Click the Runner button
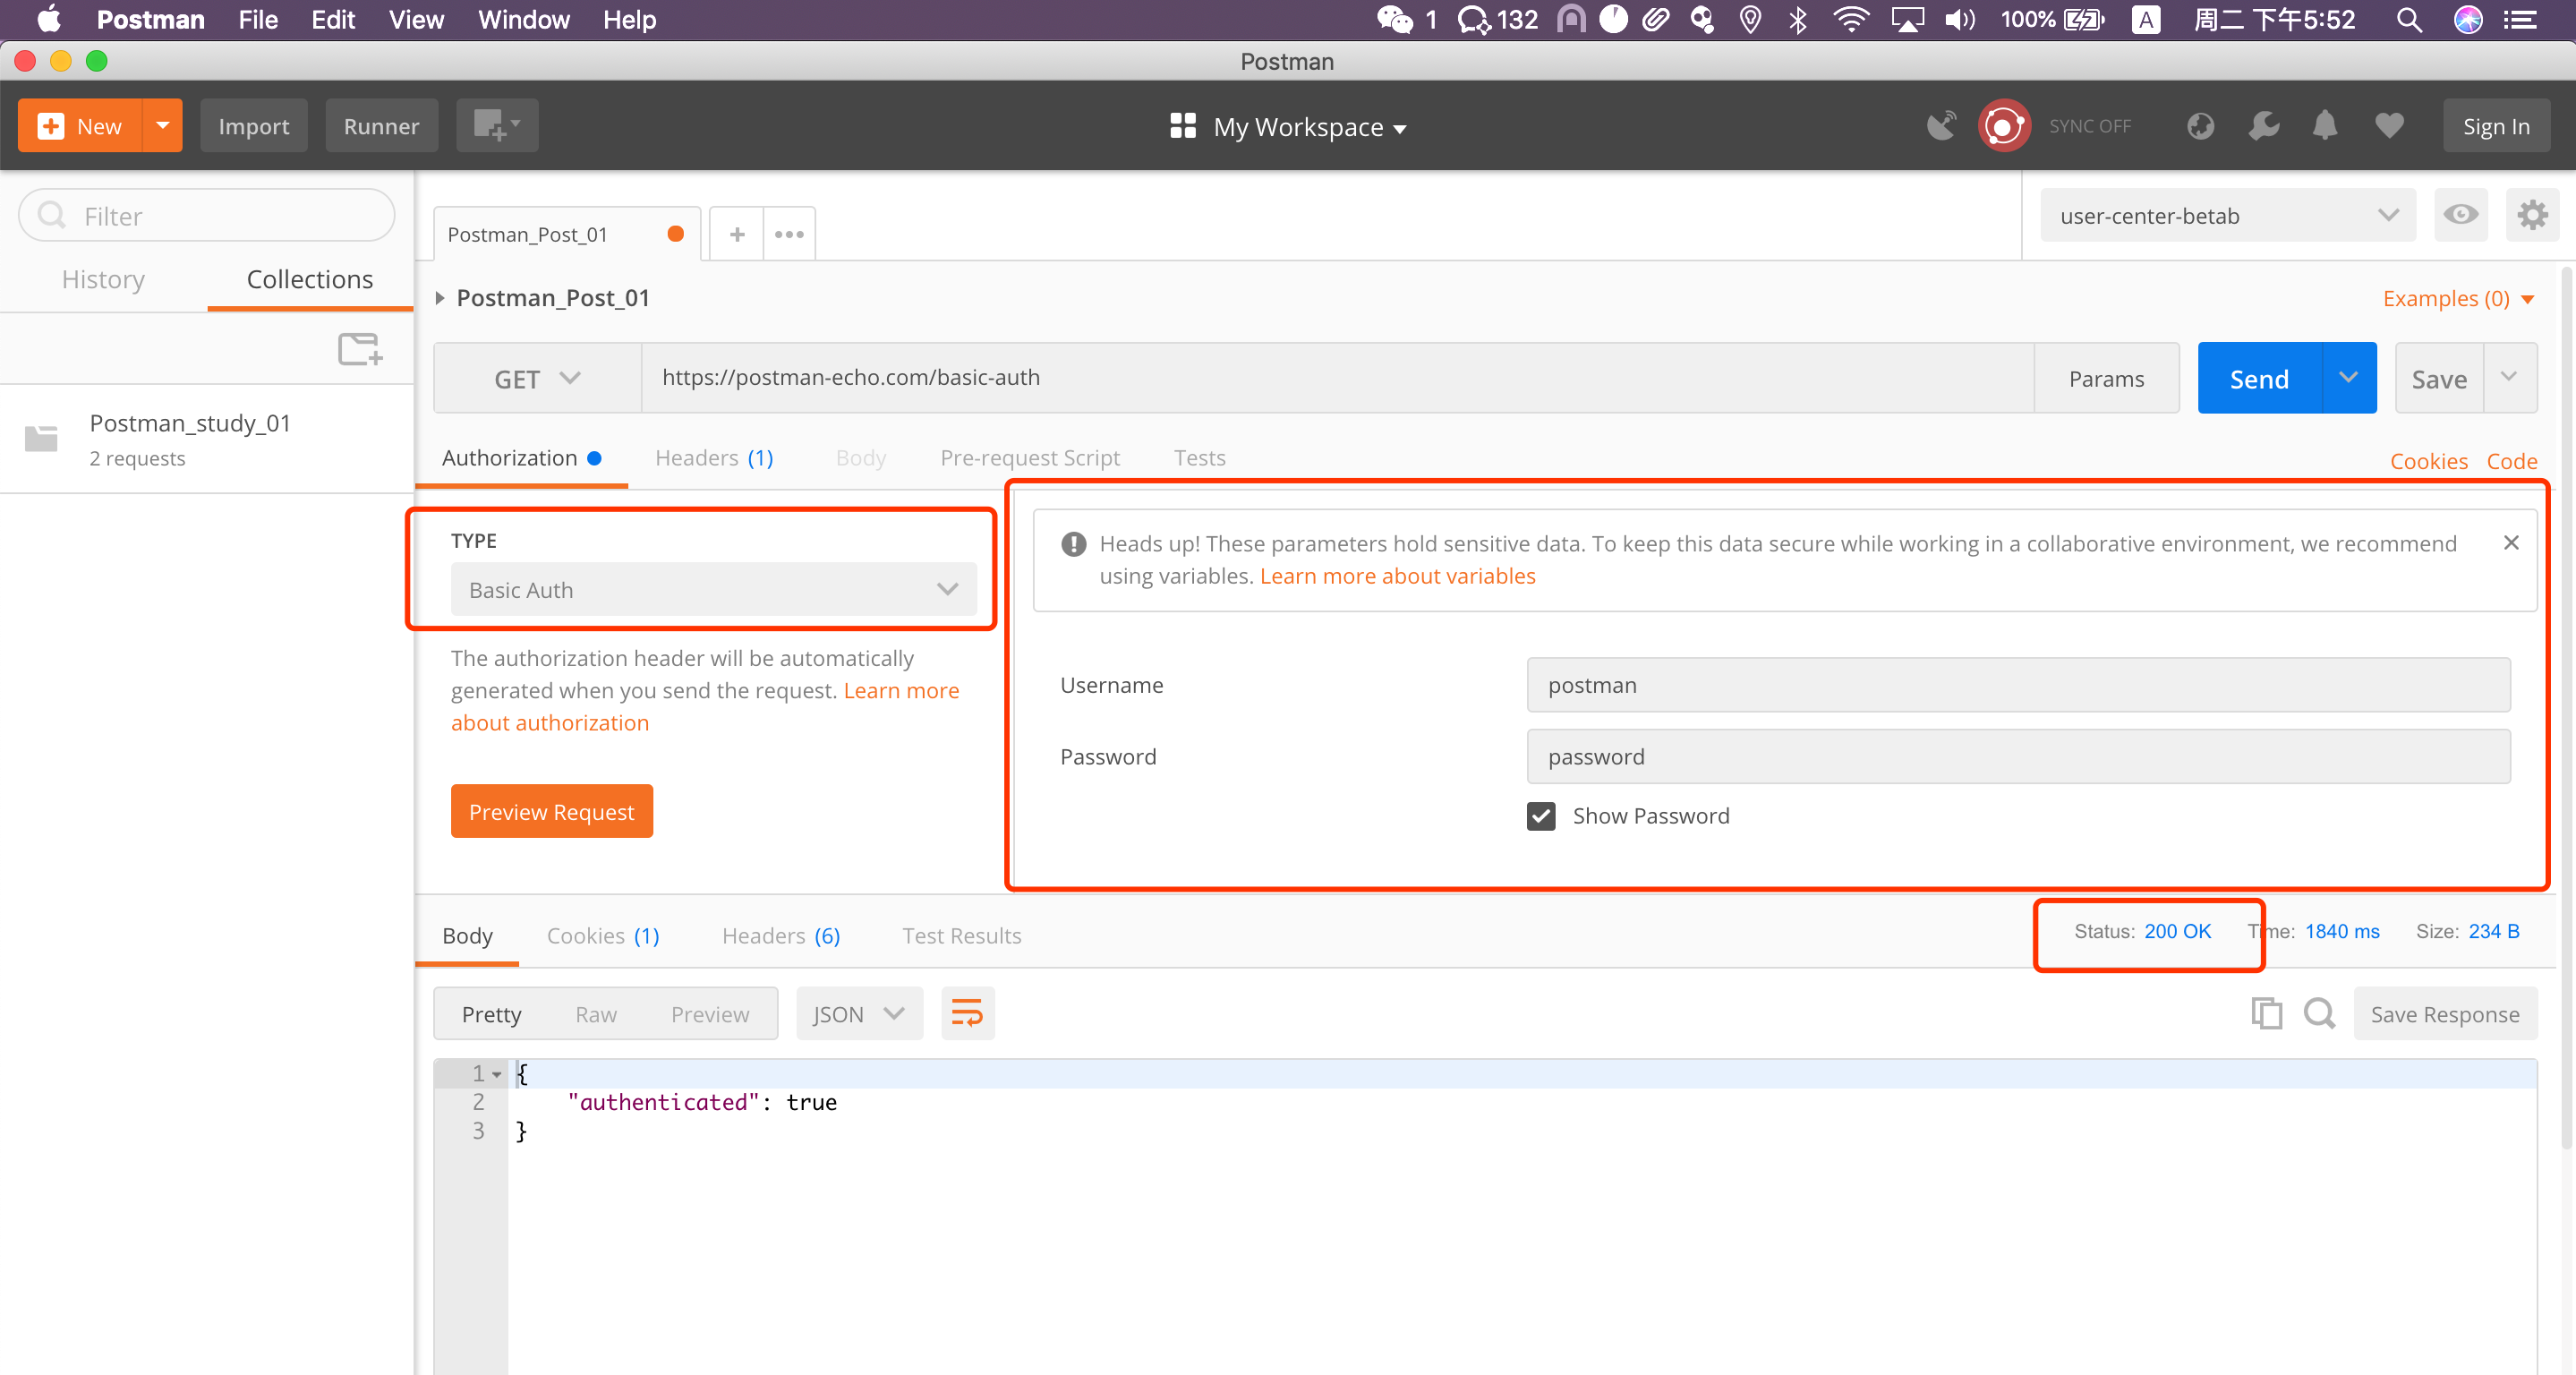The height and width of the screenshot is (1375, 2576). click(x=381, y=126)
